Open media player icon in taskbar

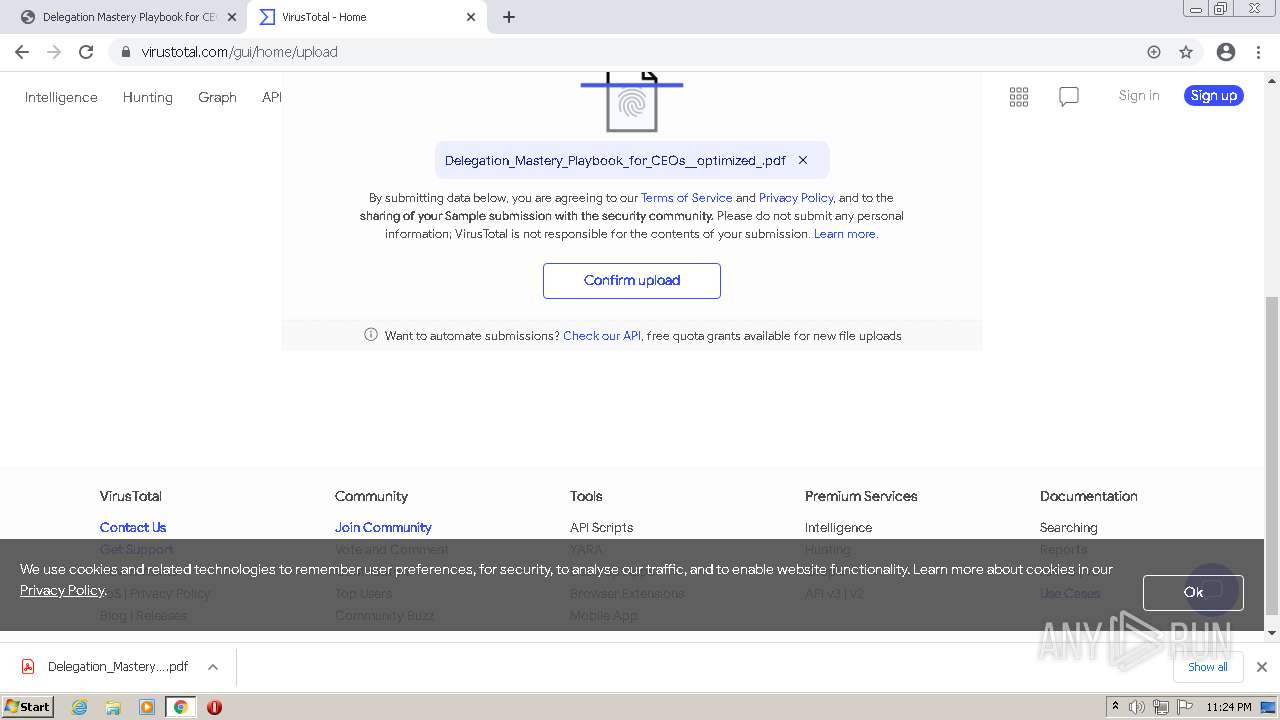(x=147, y=707)
